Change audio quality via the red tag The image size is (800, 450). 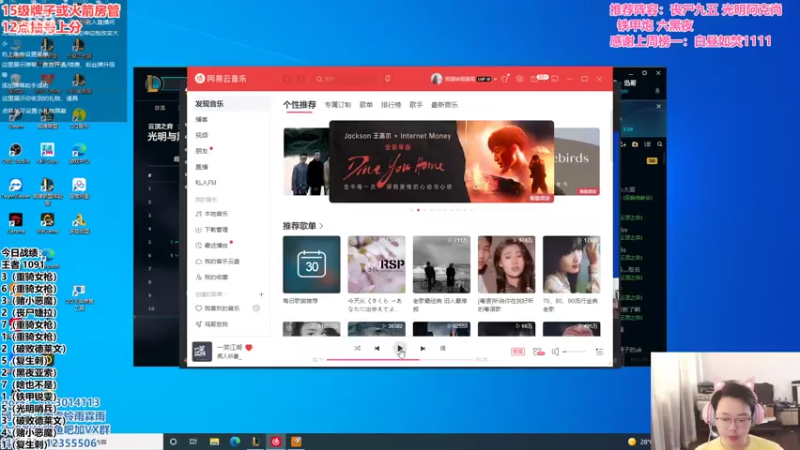coord(518,352)
